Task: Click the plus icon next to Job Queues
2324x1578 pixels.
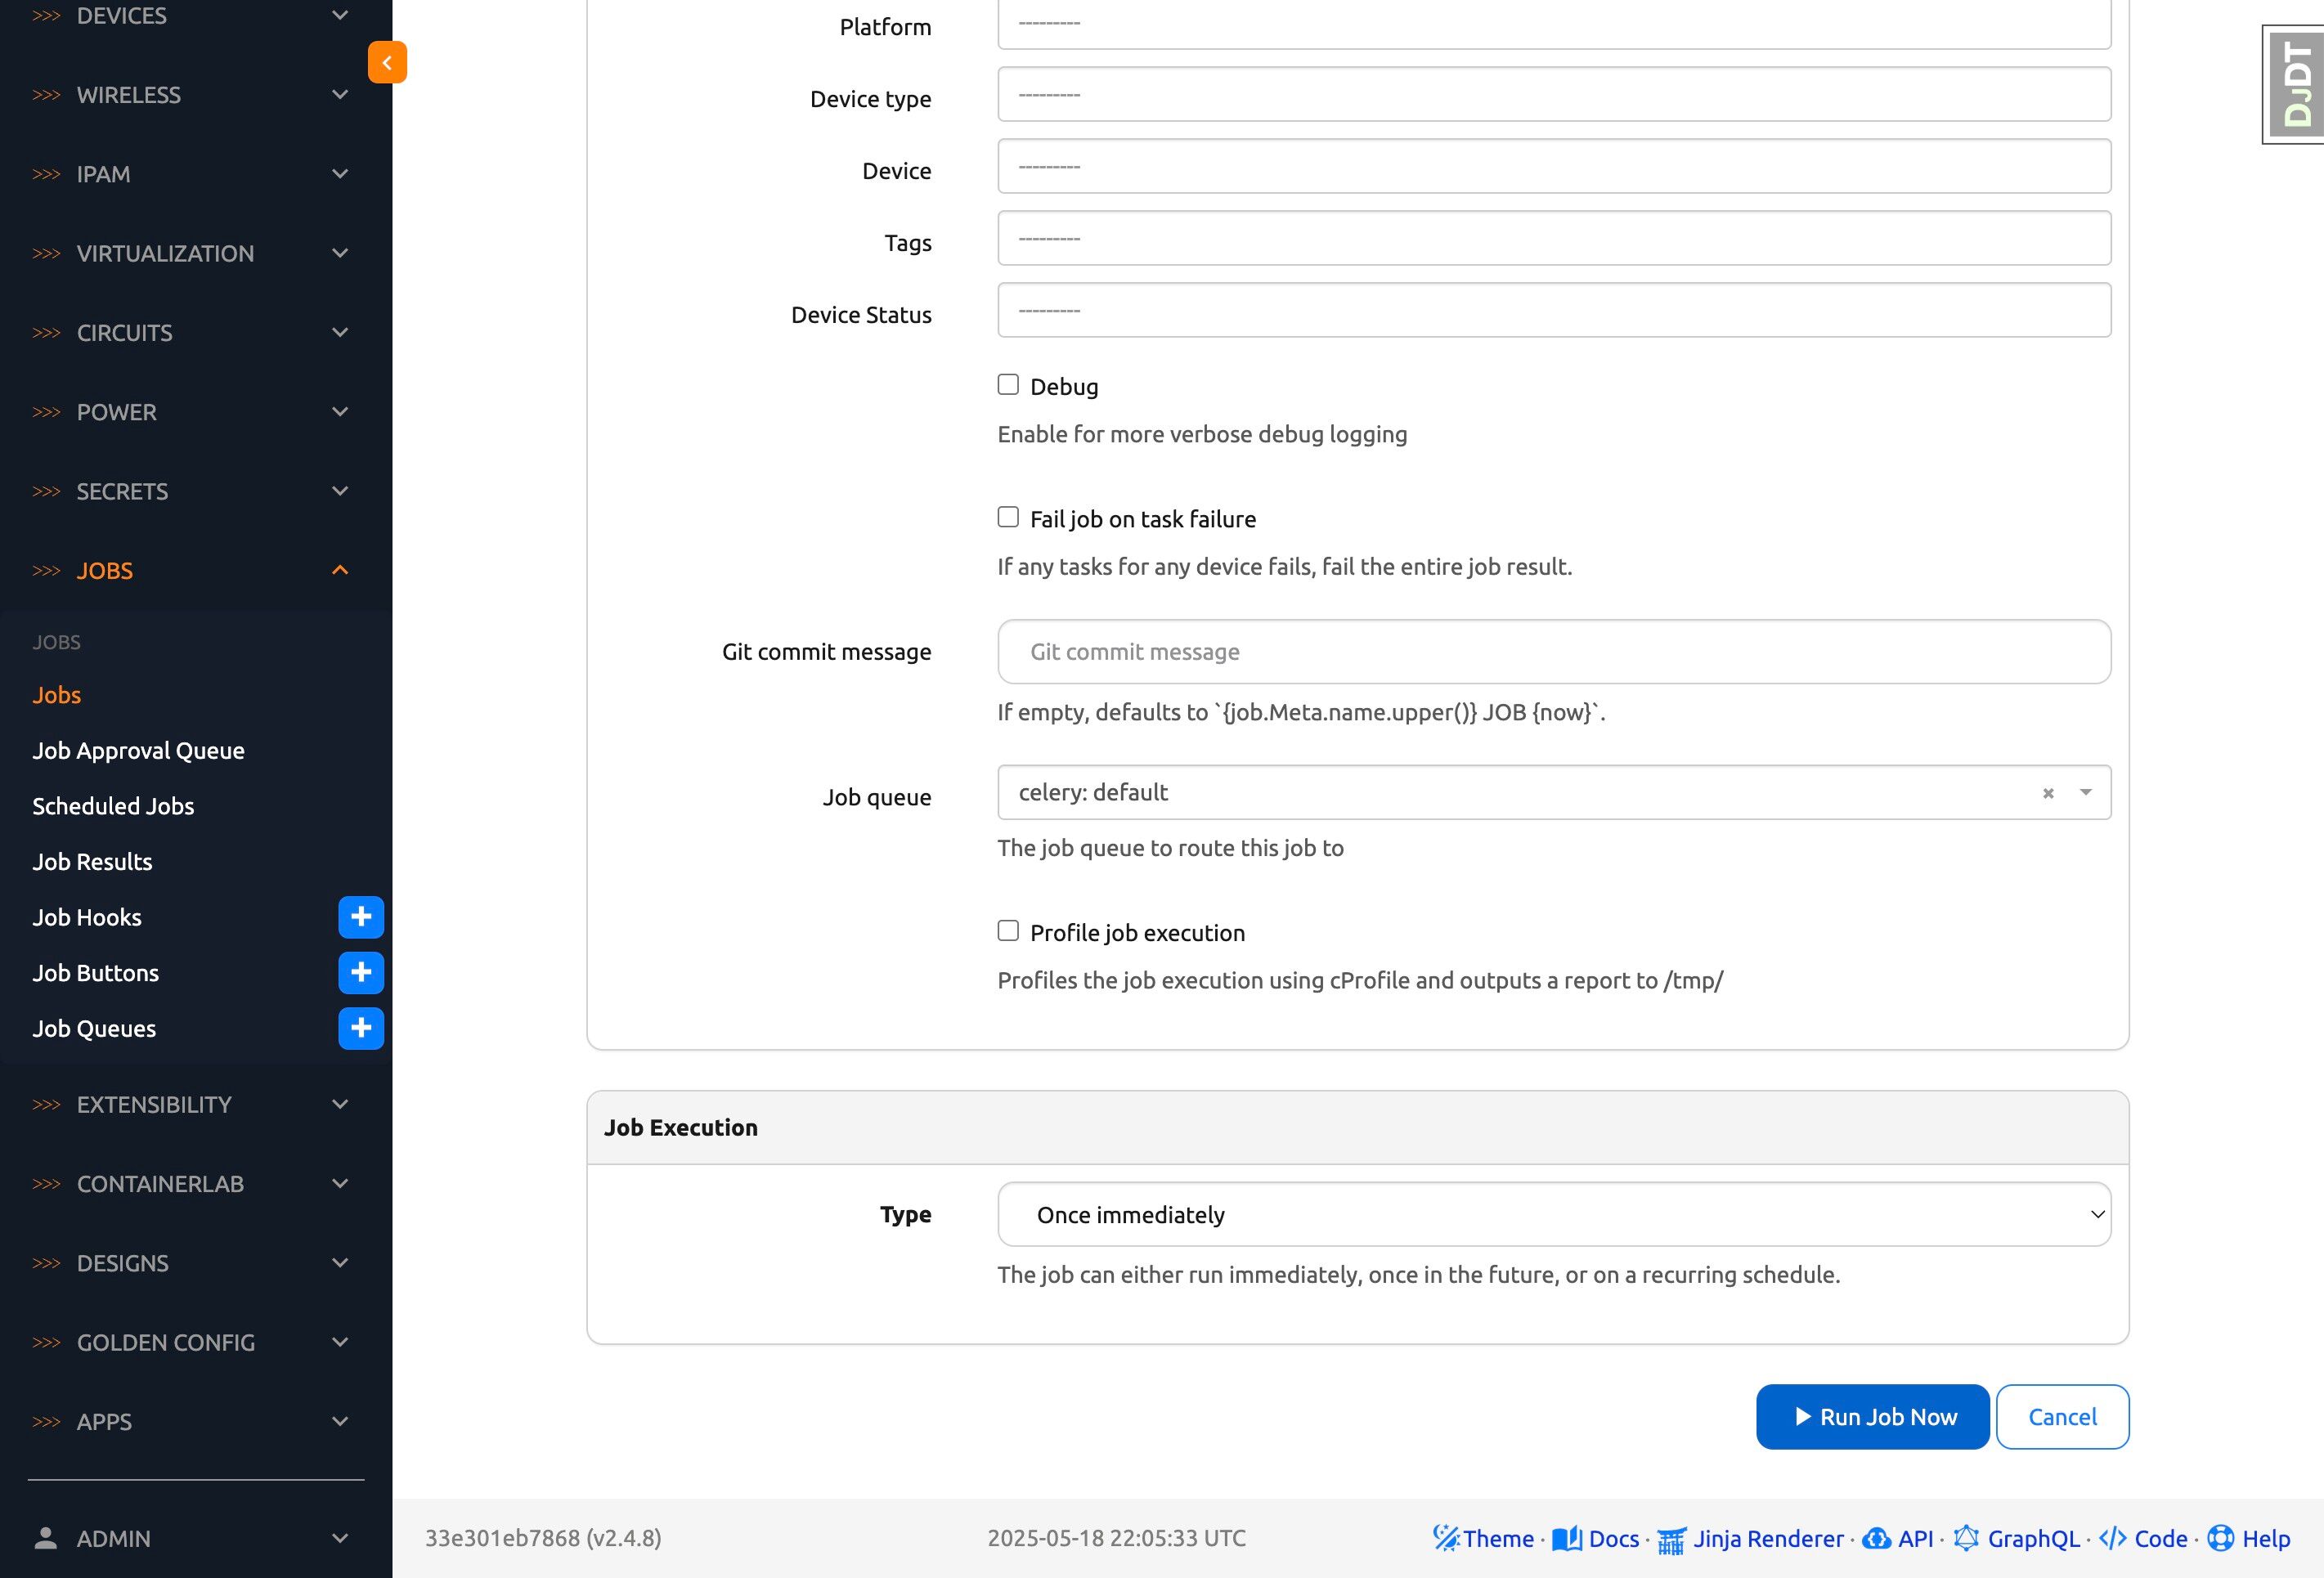Action: coord(361,1028)
